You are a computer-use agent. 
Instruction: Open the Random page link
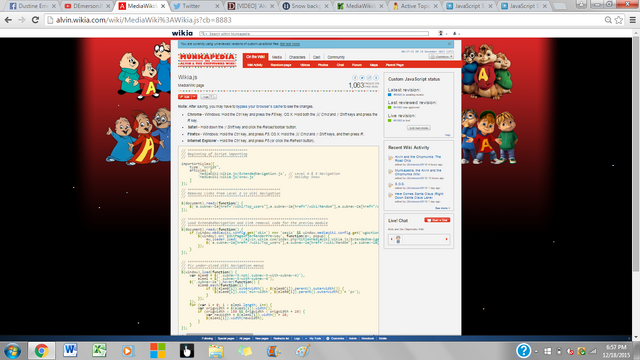coord(281,65)
